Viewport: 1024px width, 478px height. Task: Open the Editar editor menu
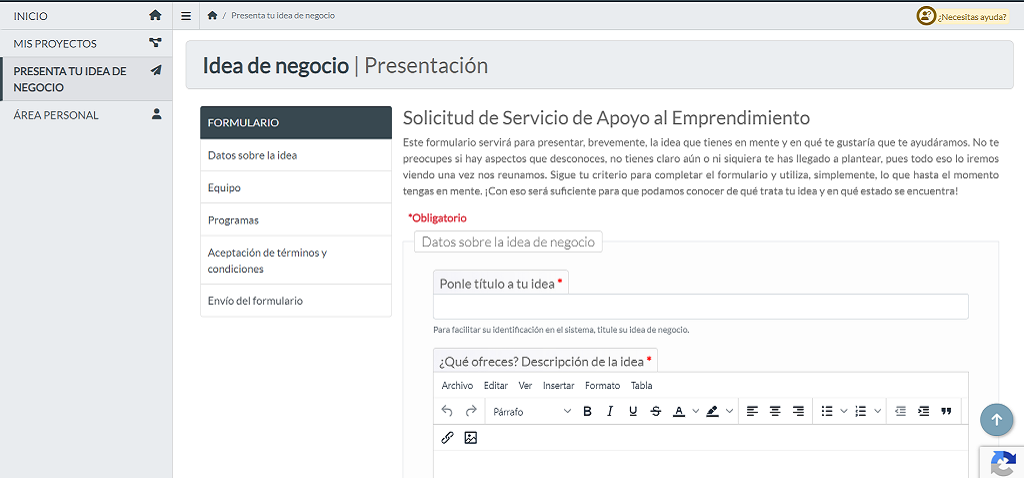click(x=496, y=385)
